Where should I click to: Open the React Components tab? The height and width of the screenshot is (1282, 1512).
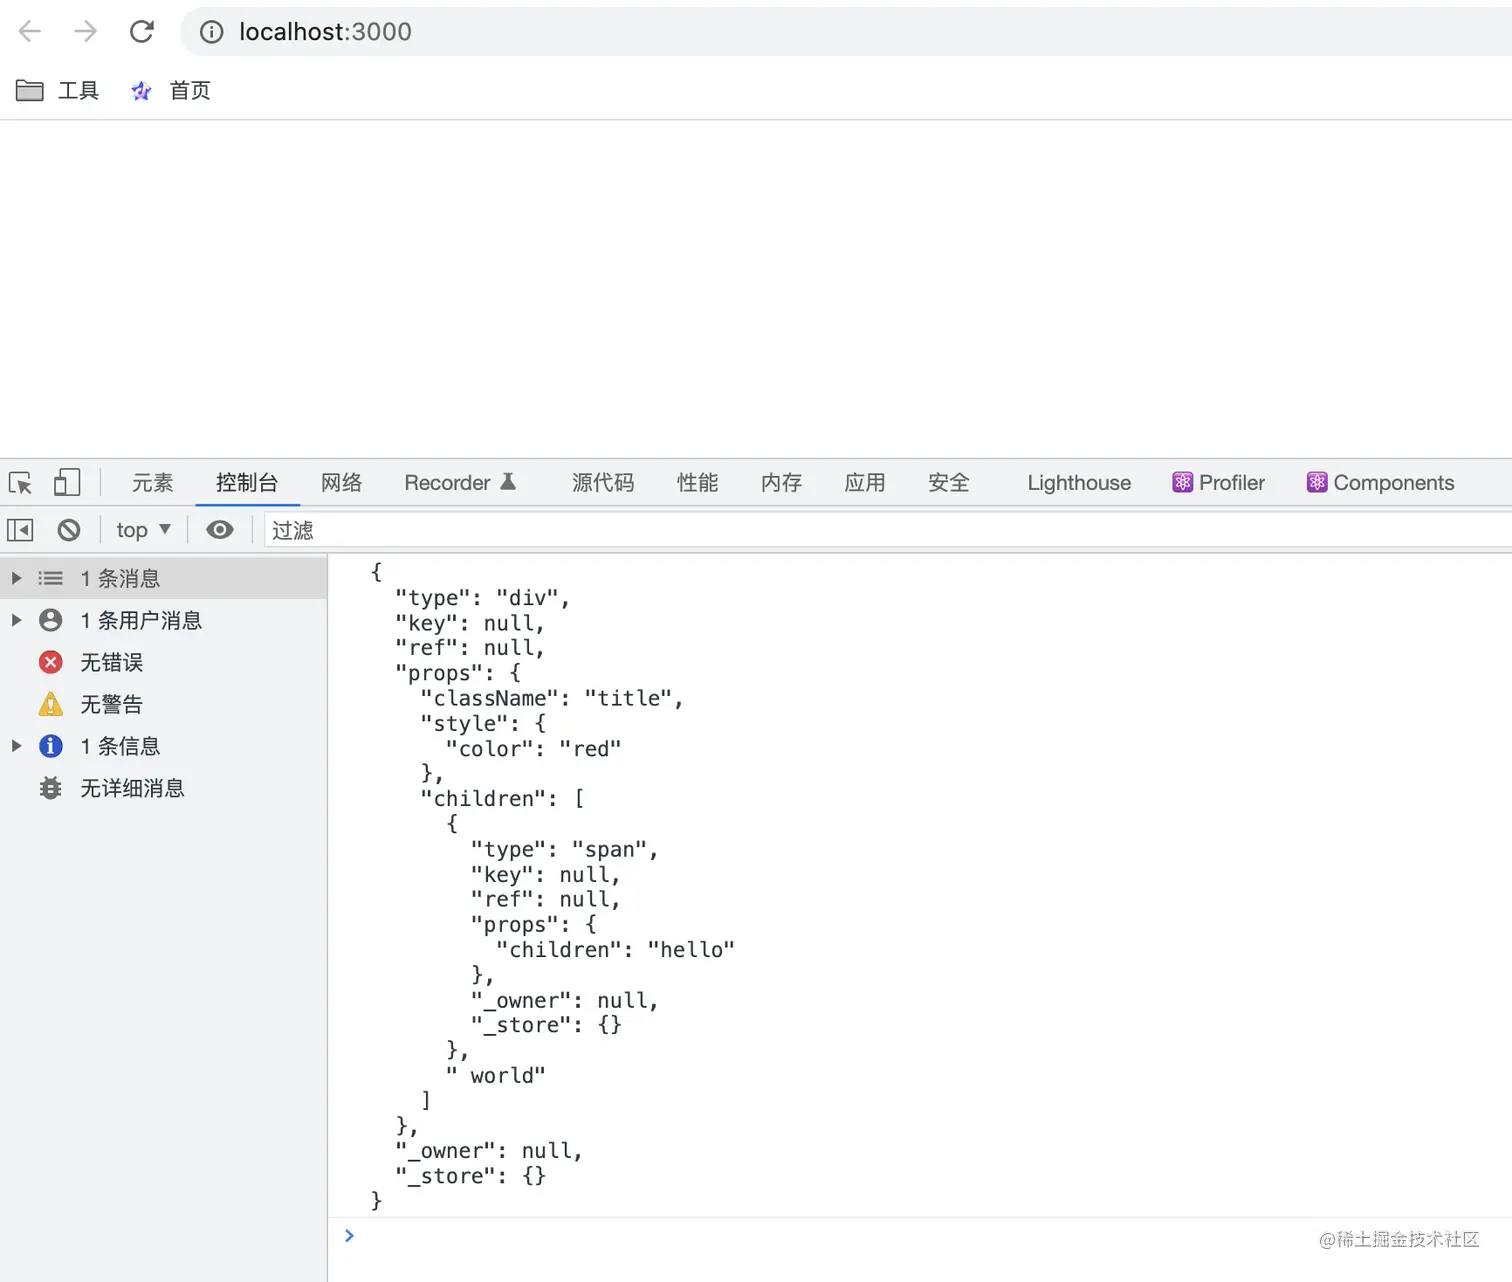point(1380,483)
